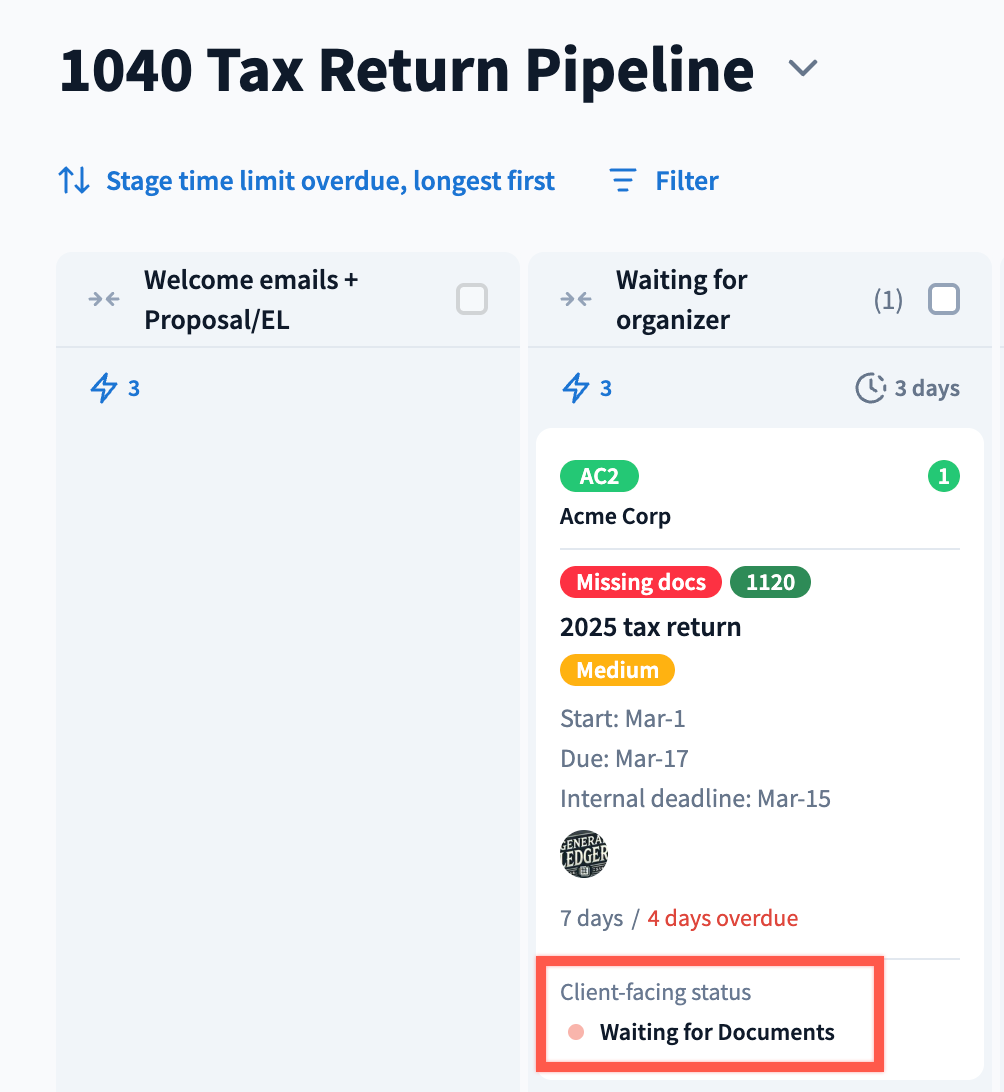
Task: Open the Waiting for Documents client-facing status
Action: [x=716, y=1032]
